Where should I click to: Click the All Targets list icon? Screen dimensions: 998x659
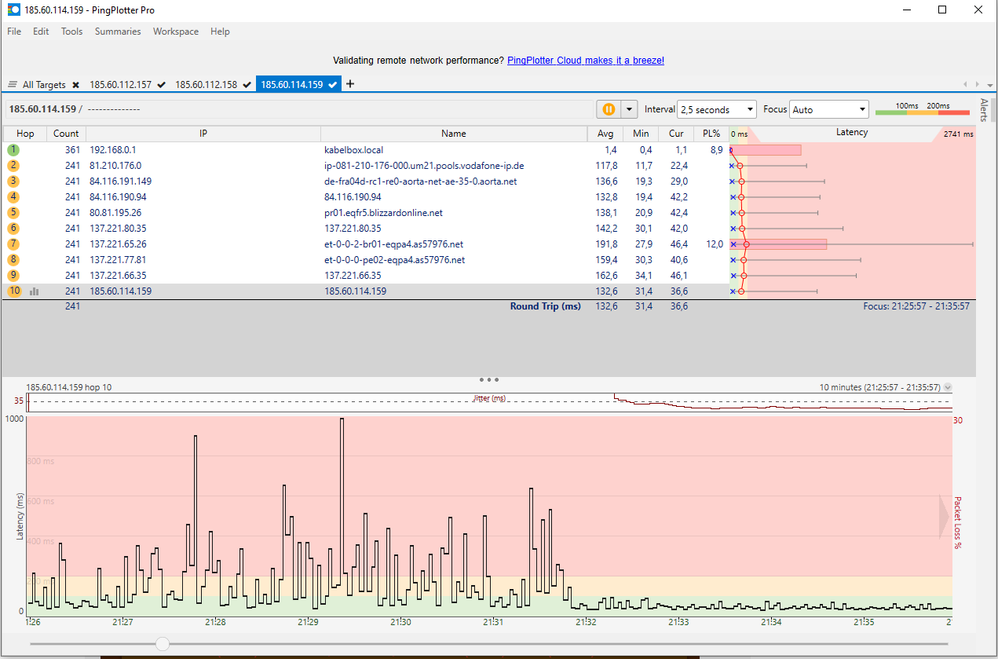coord(13,85)
